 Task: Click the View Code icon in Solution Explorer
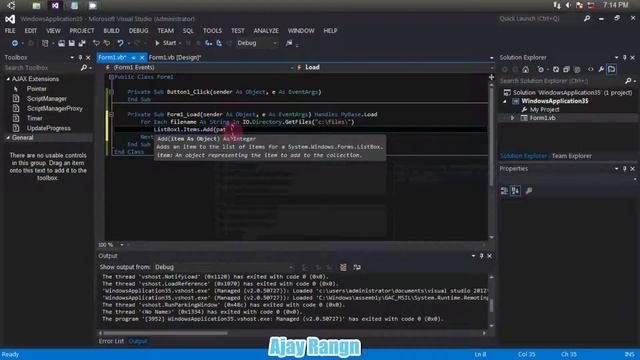[590, 70]
